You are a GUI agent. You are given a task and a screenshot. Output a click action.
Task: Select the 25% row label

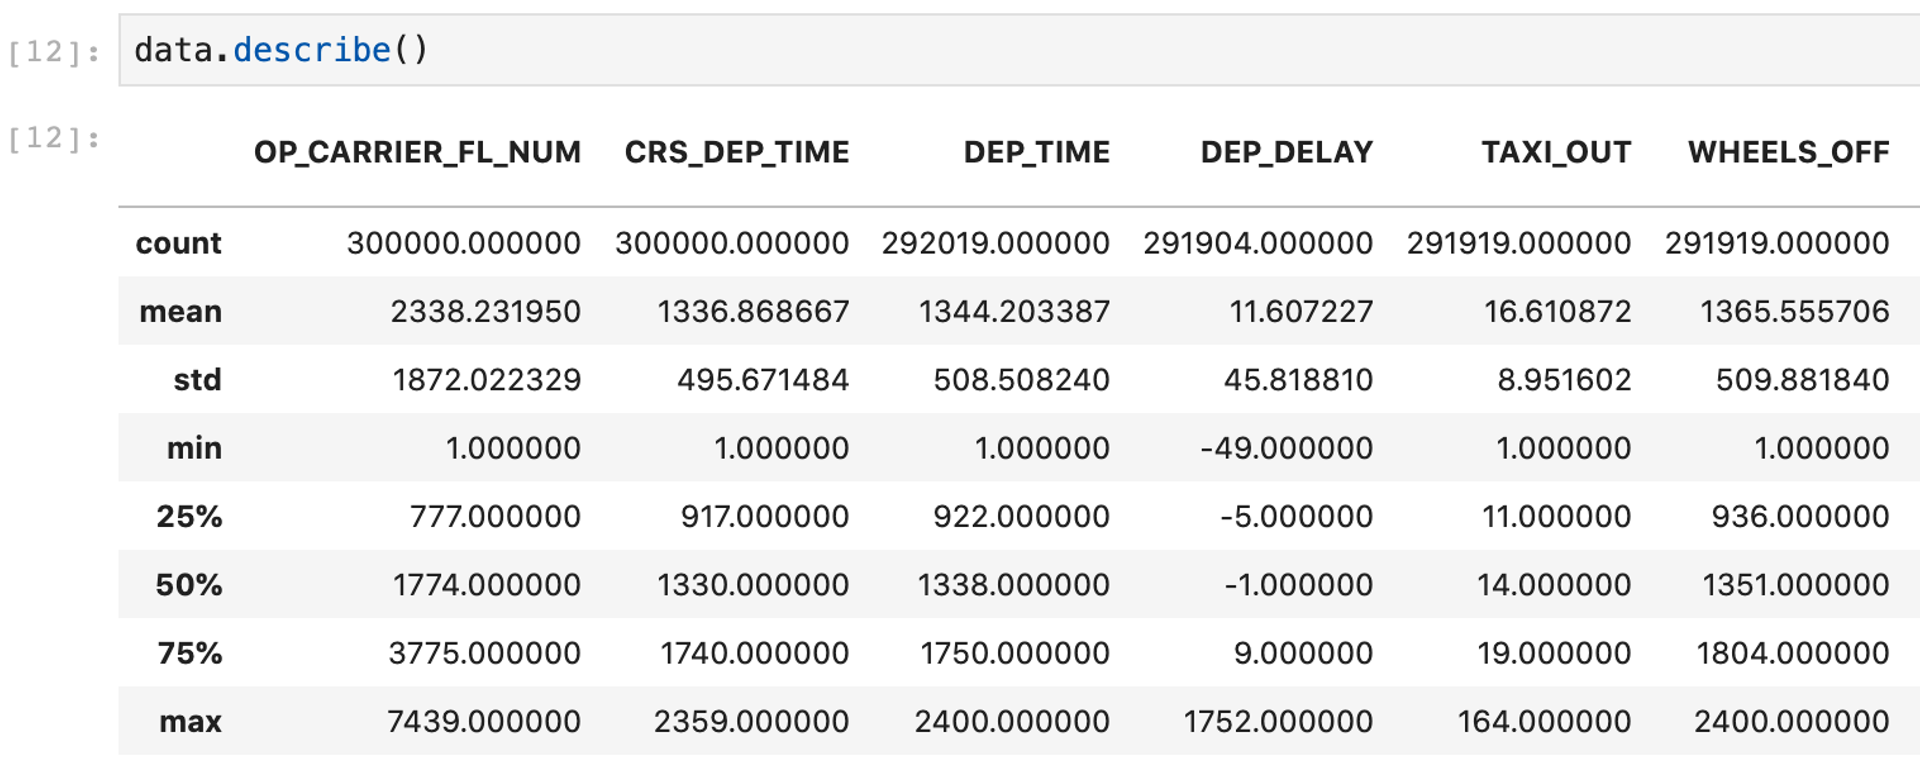[189, 516]
